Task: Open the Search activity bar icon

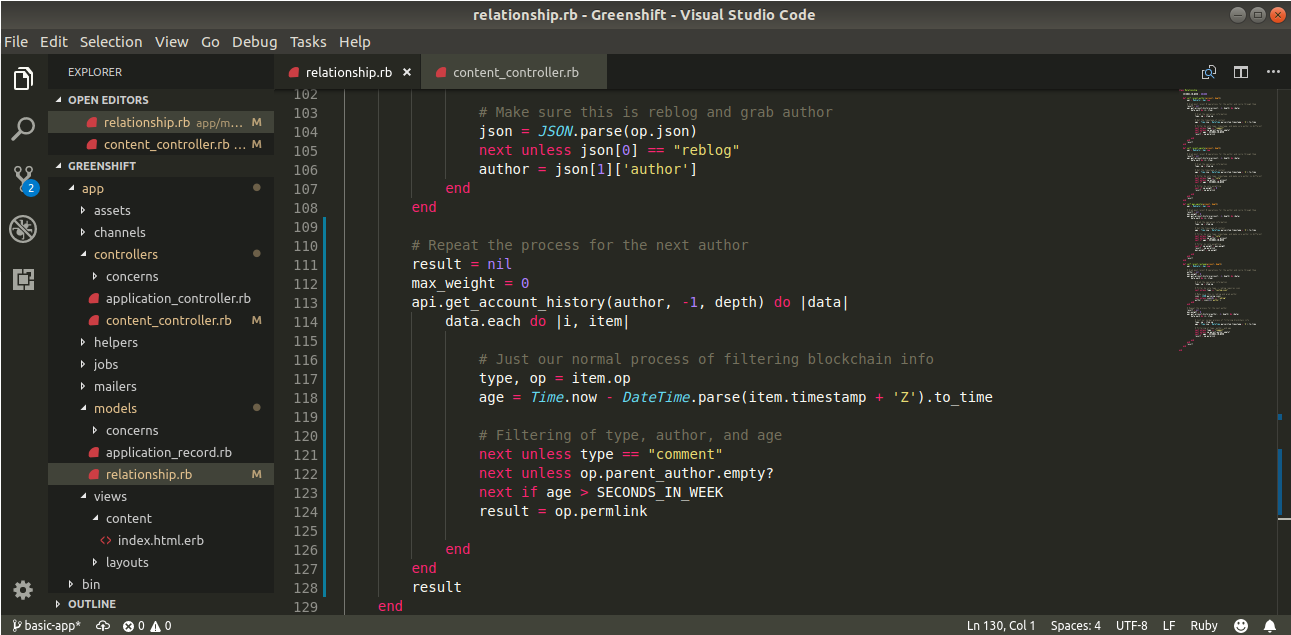Action: [x=24, y=129]
